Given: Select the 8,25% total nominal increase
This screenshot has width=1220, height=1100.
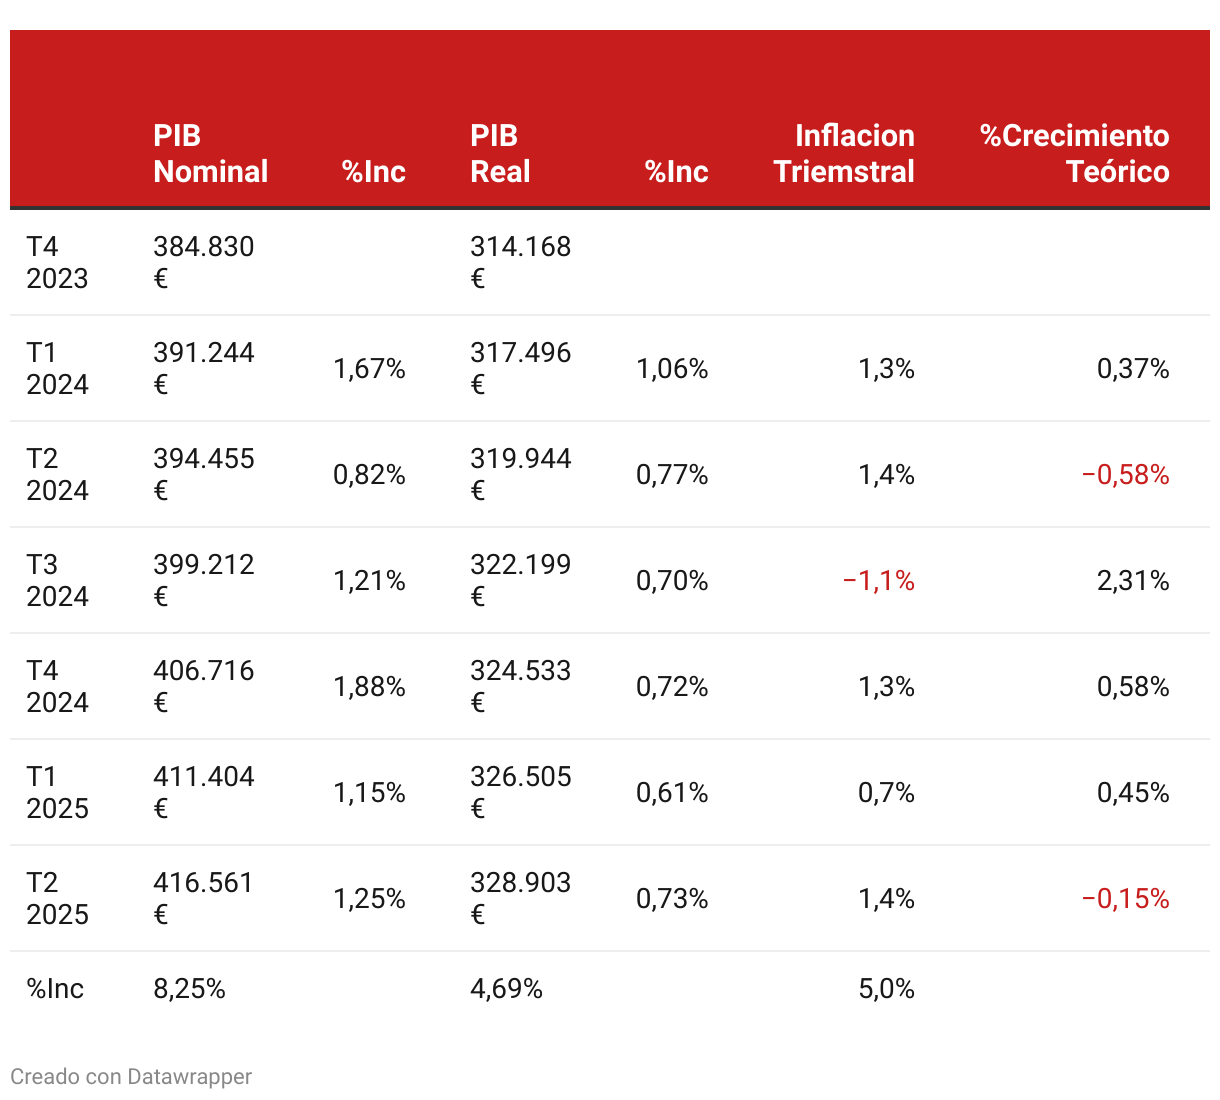Looking at the screenshot, I should [x=189, y=989].
